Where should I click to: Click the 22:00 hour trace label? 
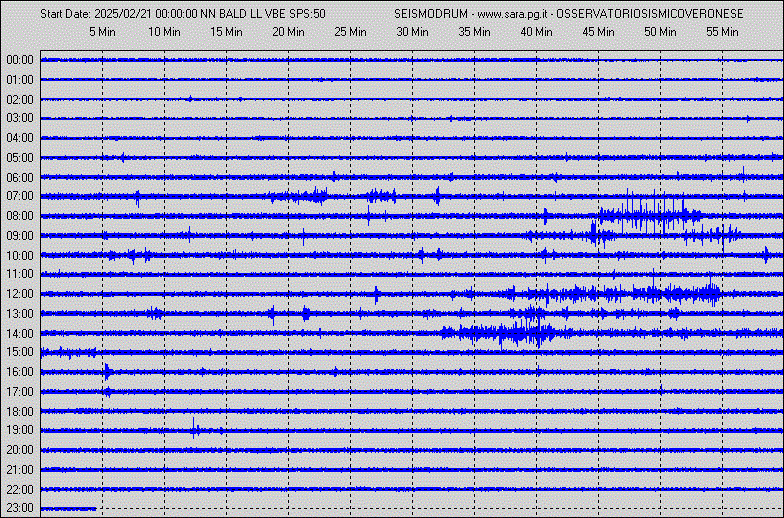click(20, 490)
